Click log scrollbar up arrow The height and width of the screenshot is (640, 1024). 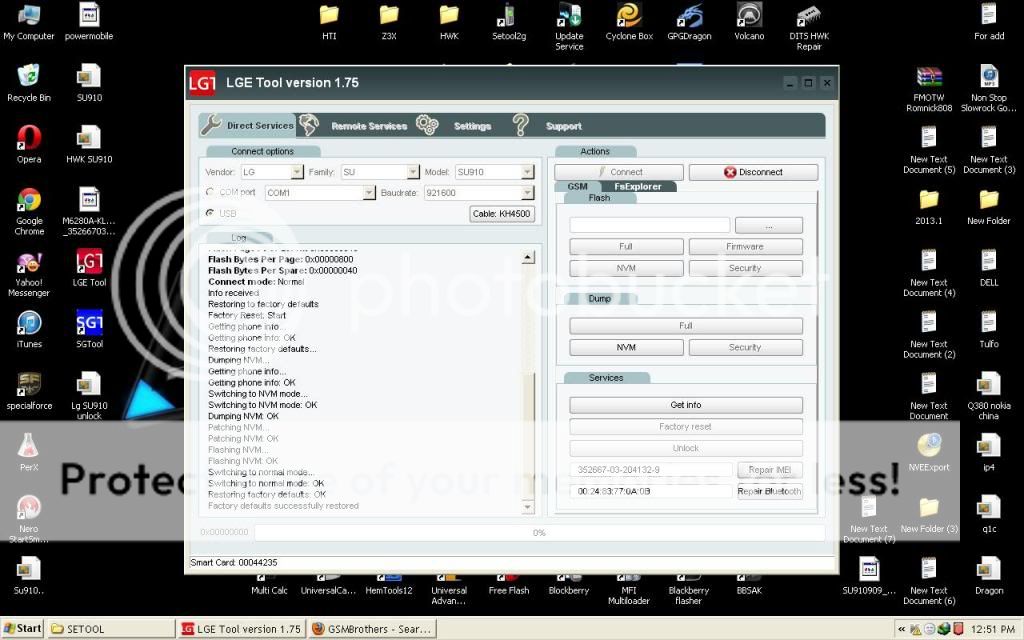pos(528,257)
